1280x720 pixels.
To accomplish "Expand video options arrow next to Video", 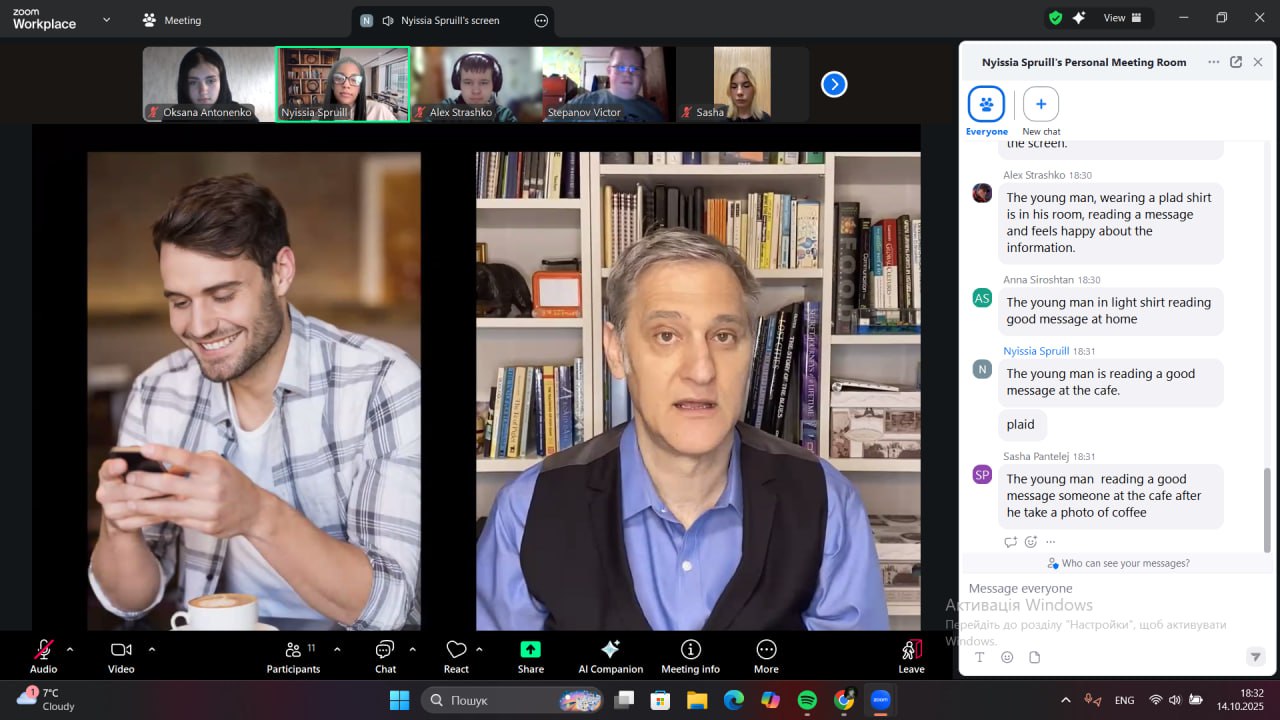I will pyautogui.click(x=152, y=649).
